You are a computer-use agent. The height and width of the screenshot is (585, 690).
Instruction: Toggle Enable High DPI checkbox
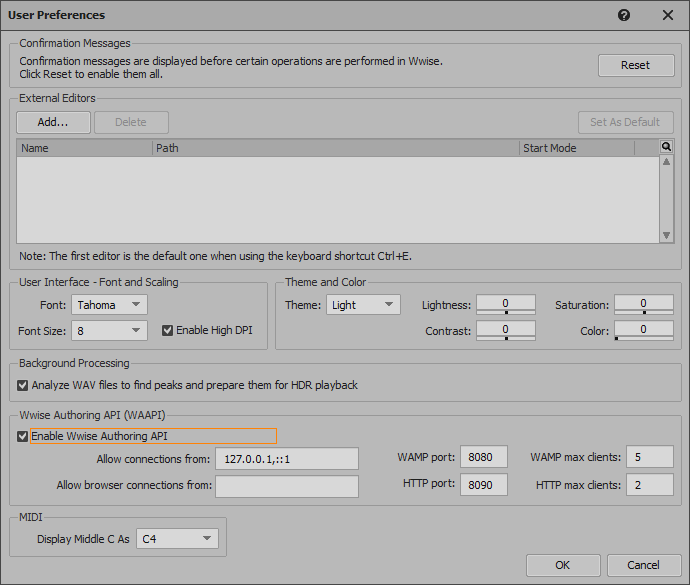168,330
